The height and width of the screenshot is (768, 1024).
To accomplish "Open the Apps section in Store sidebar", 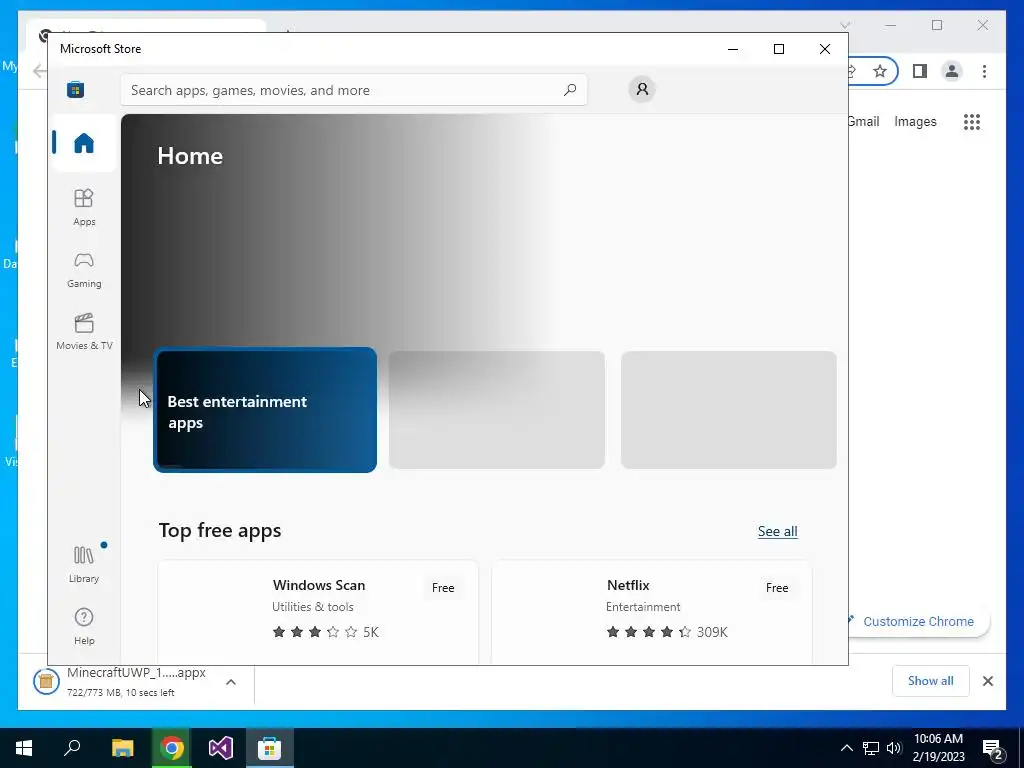I will tap(84, 207).
